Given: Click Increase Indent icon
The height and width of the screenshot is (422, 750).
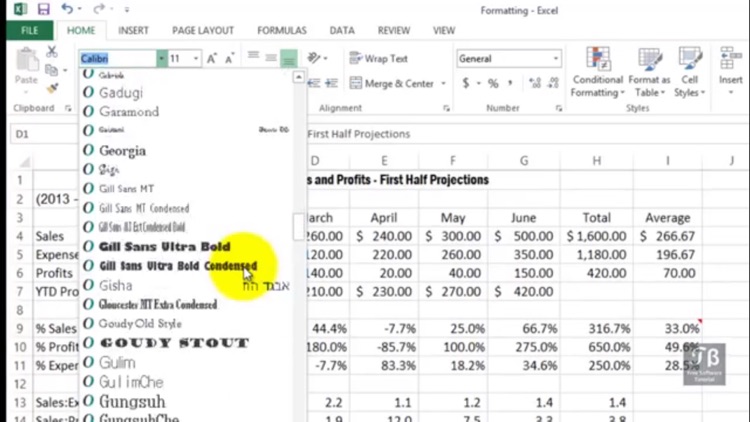Looking at the screenshot, I should 331,83.
